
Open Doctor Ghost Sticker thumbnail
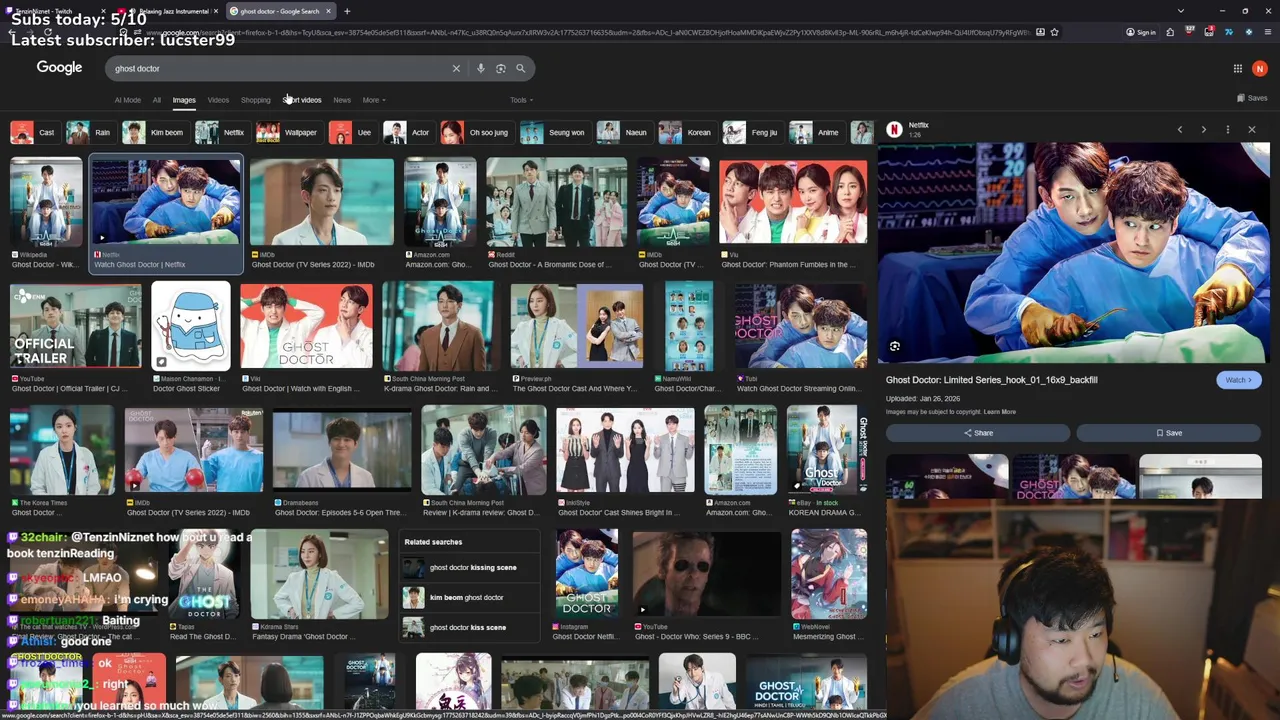click(191, 327)
